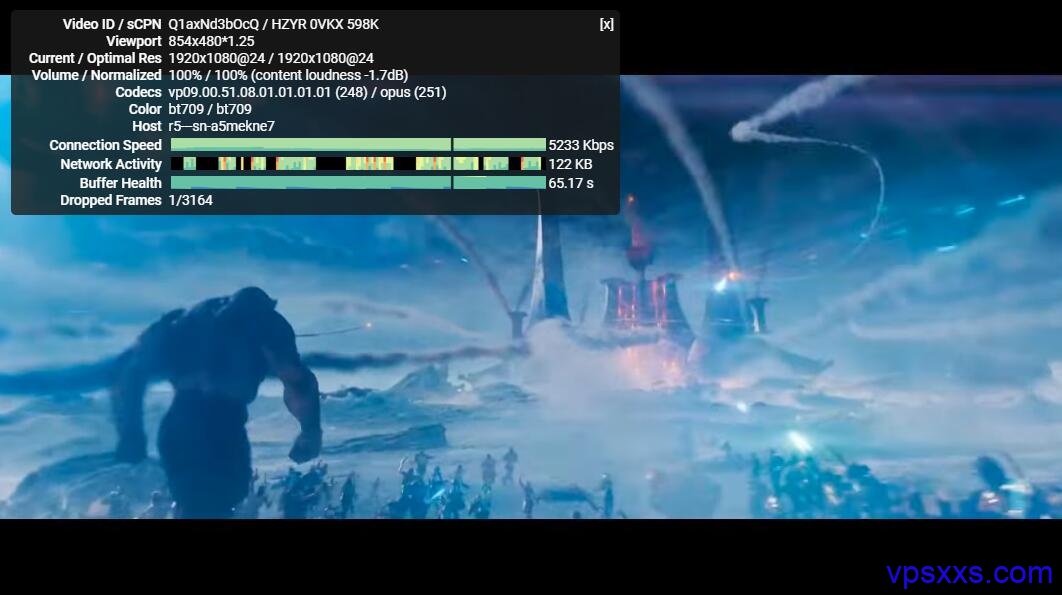Click the resolution value 1920x1080@24

pyautogui.click(x=271, y=58)
